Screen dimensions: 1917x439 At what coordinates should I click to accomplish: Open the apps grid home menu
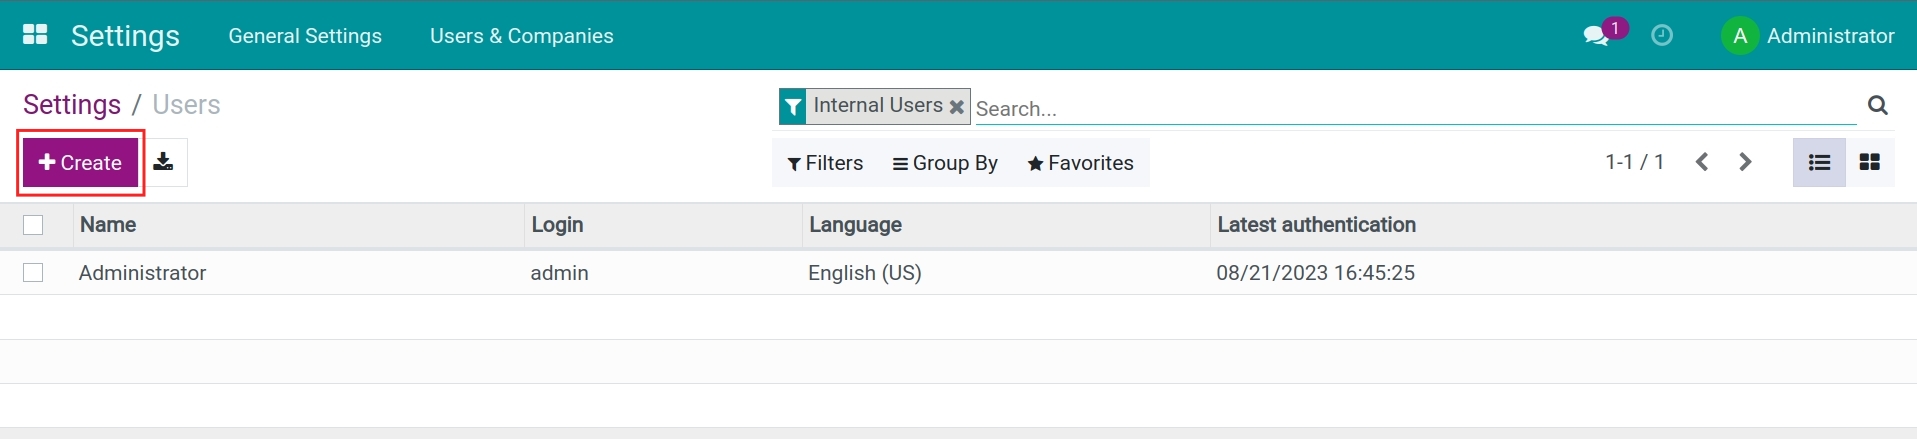(35, 35)
